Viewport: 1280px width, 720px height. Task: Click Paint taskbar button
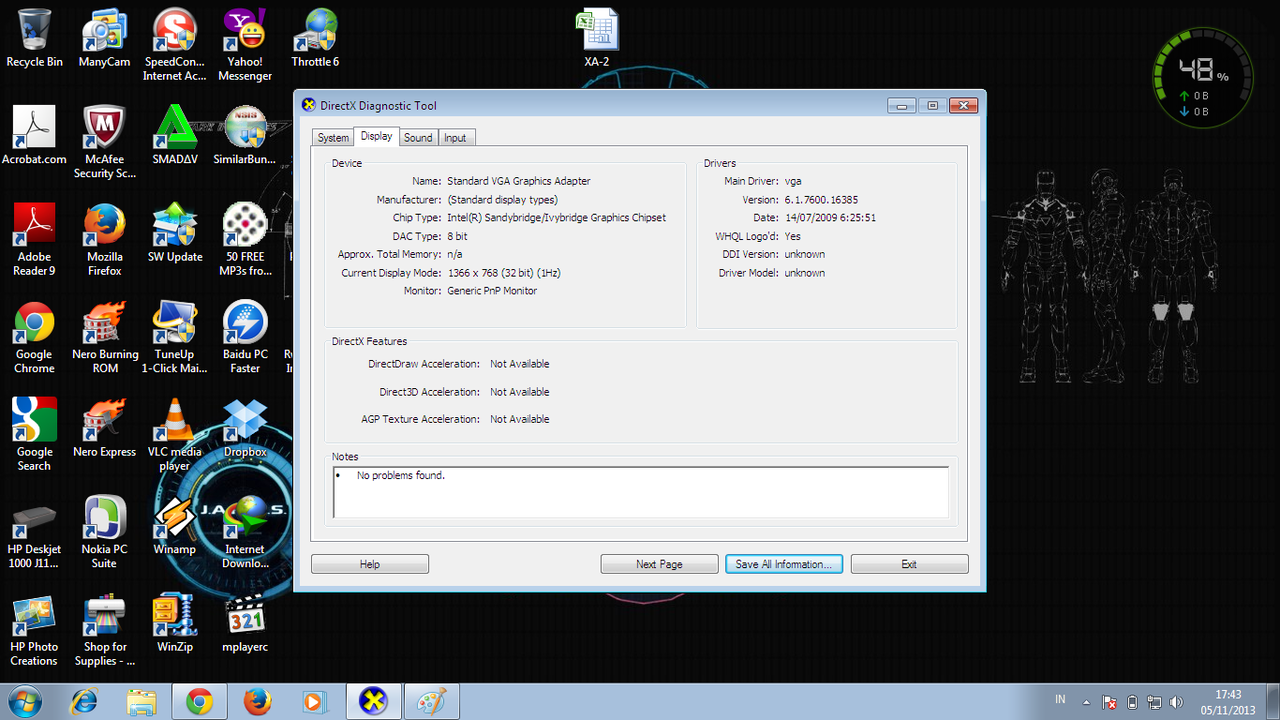click(x=432, y=702)
